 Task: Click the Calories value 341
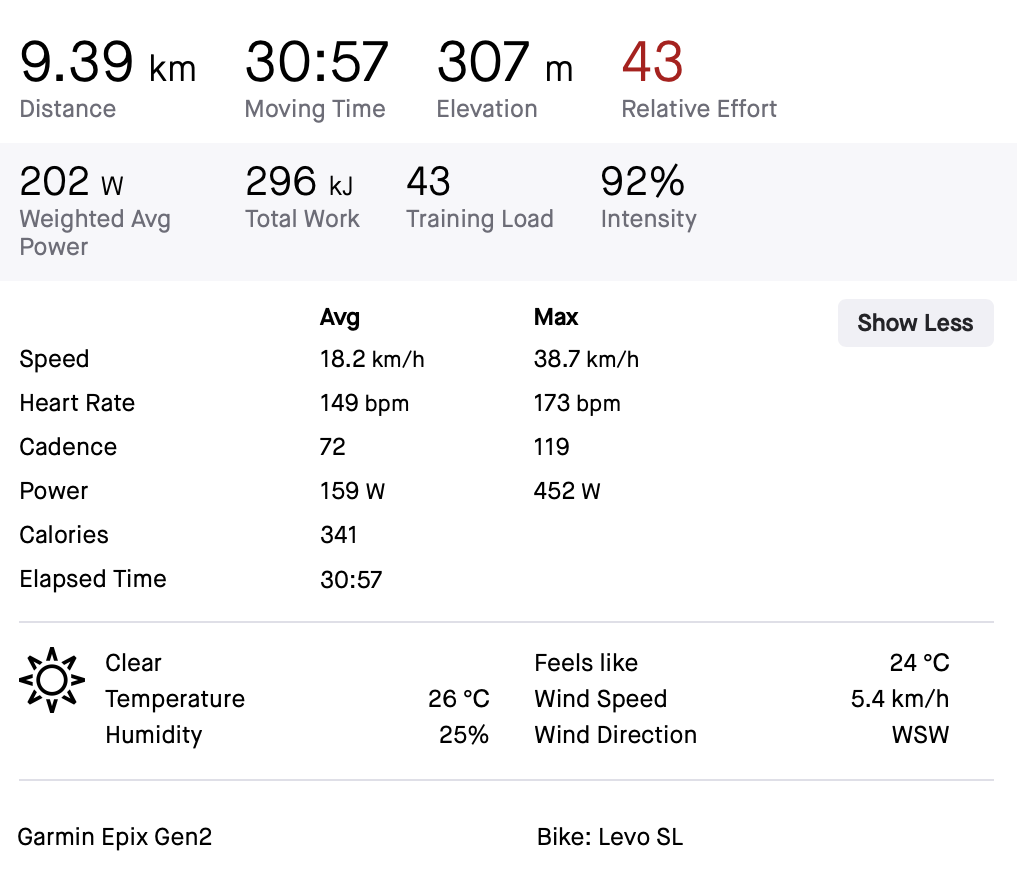click(339, 535)
